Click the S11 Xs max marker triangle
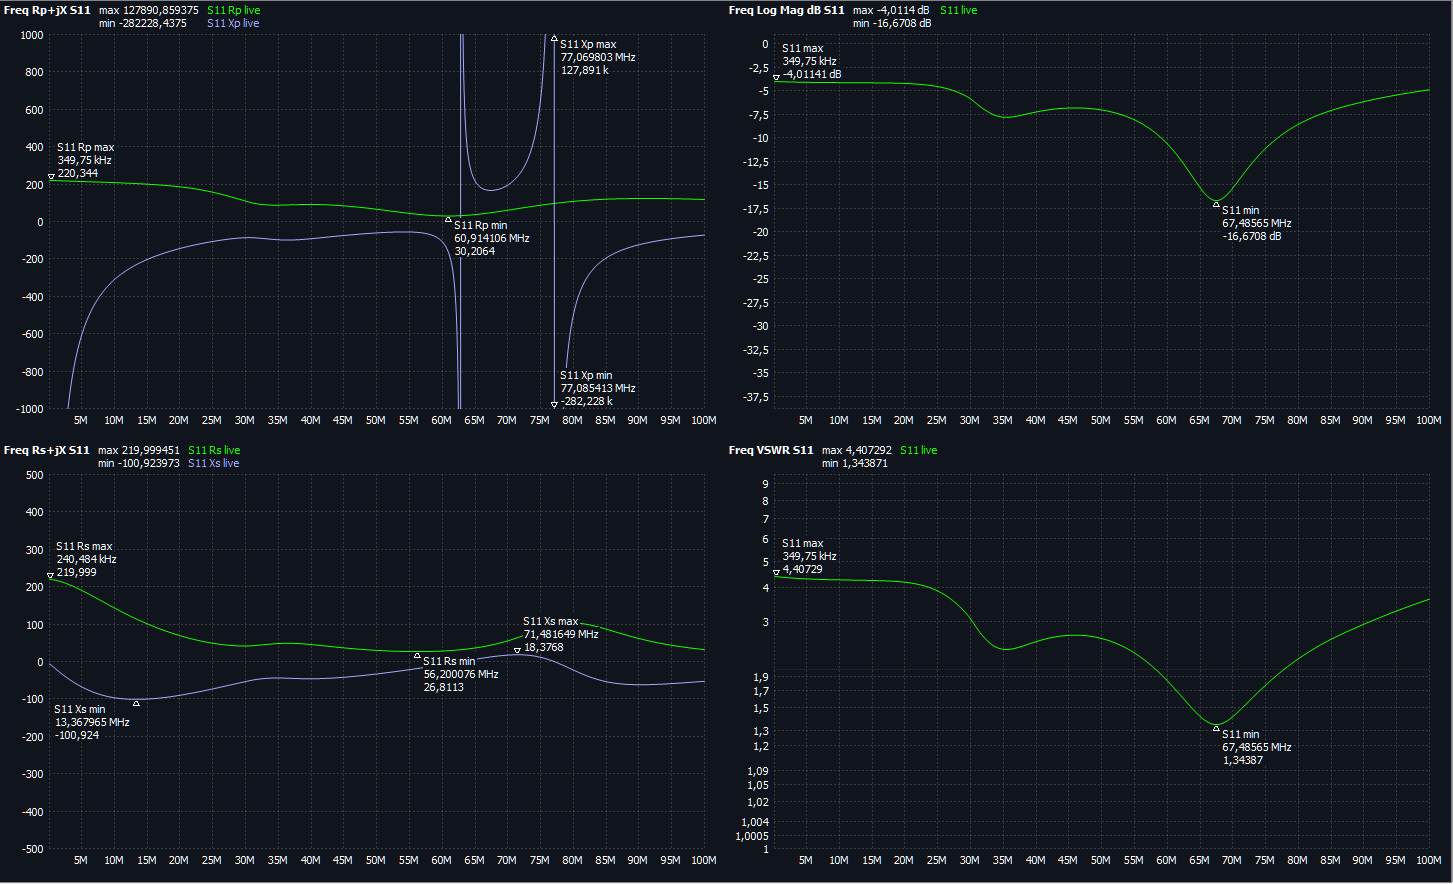 point(517,651)
